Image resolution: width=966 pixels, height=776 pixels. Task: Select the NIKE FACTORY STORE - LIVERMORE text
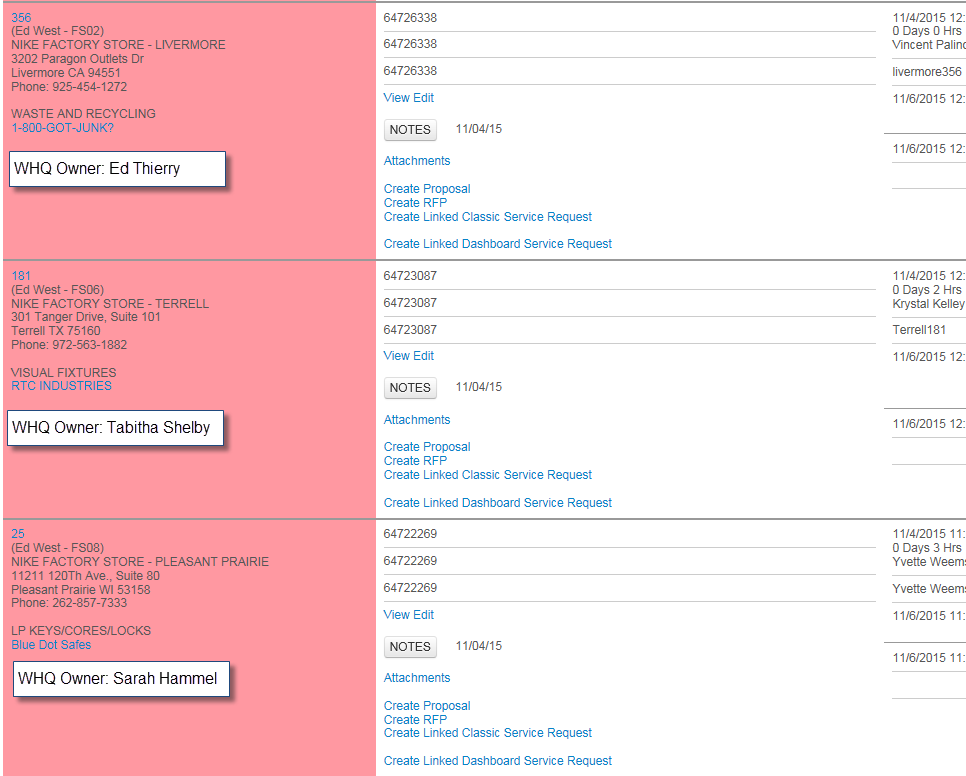point(118,45)
